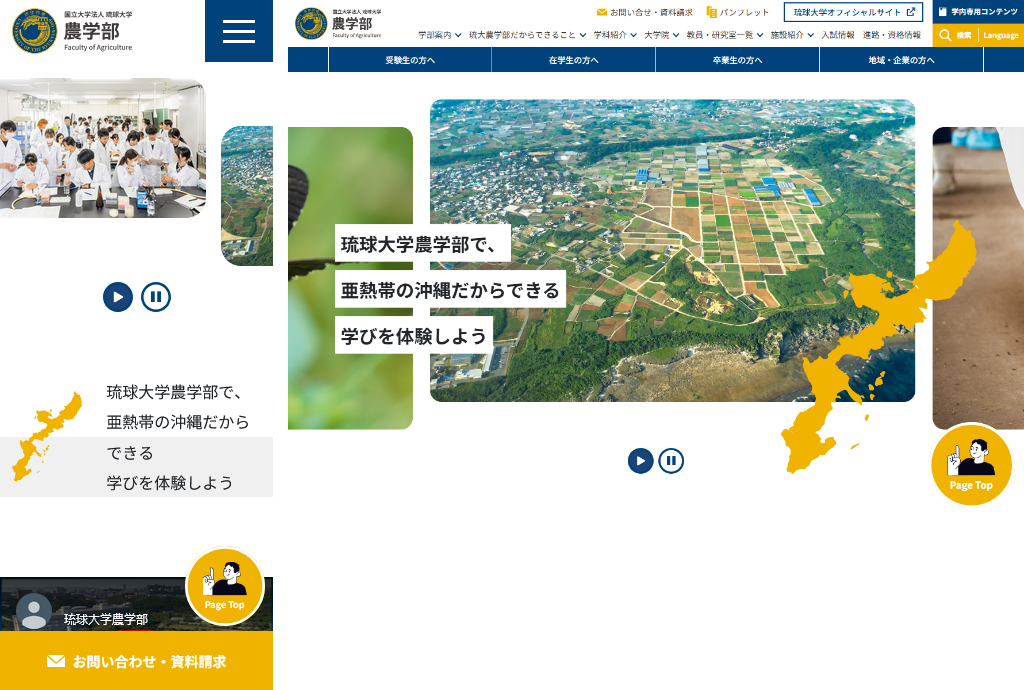Image resolution: width=1024 pixels, height=690 pixels.
Task: Click 学びを体験しよう hero caption on desktop
Action: tap(414, 336)
